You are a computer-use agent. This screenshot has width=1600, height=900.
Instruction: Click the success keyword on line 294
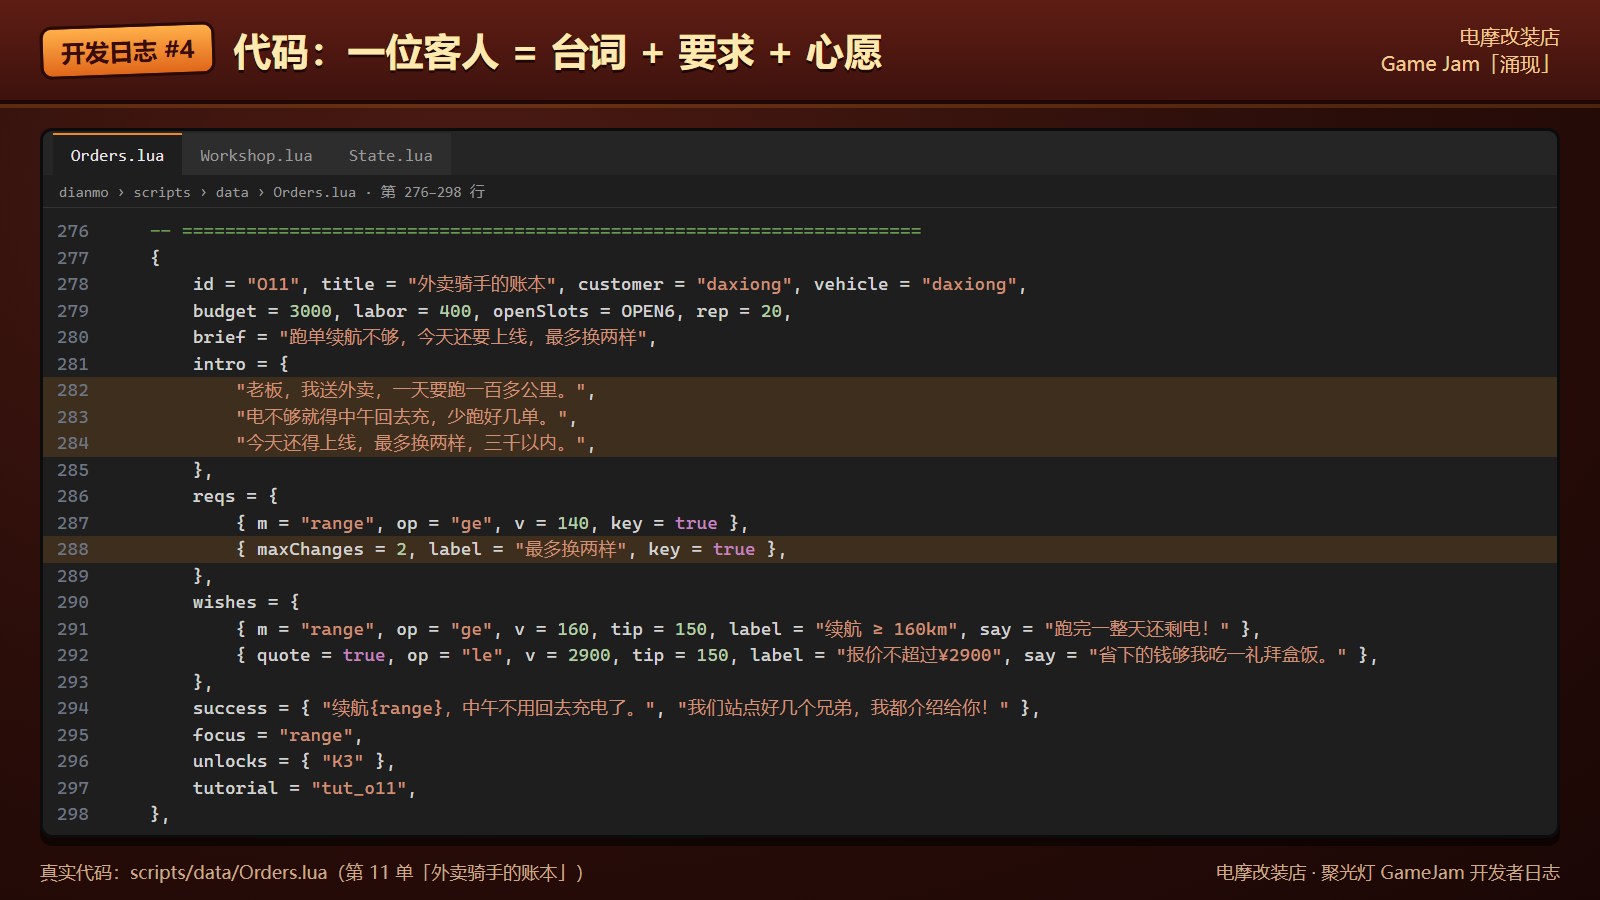tap(230, 708)
